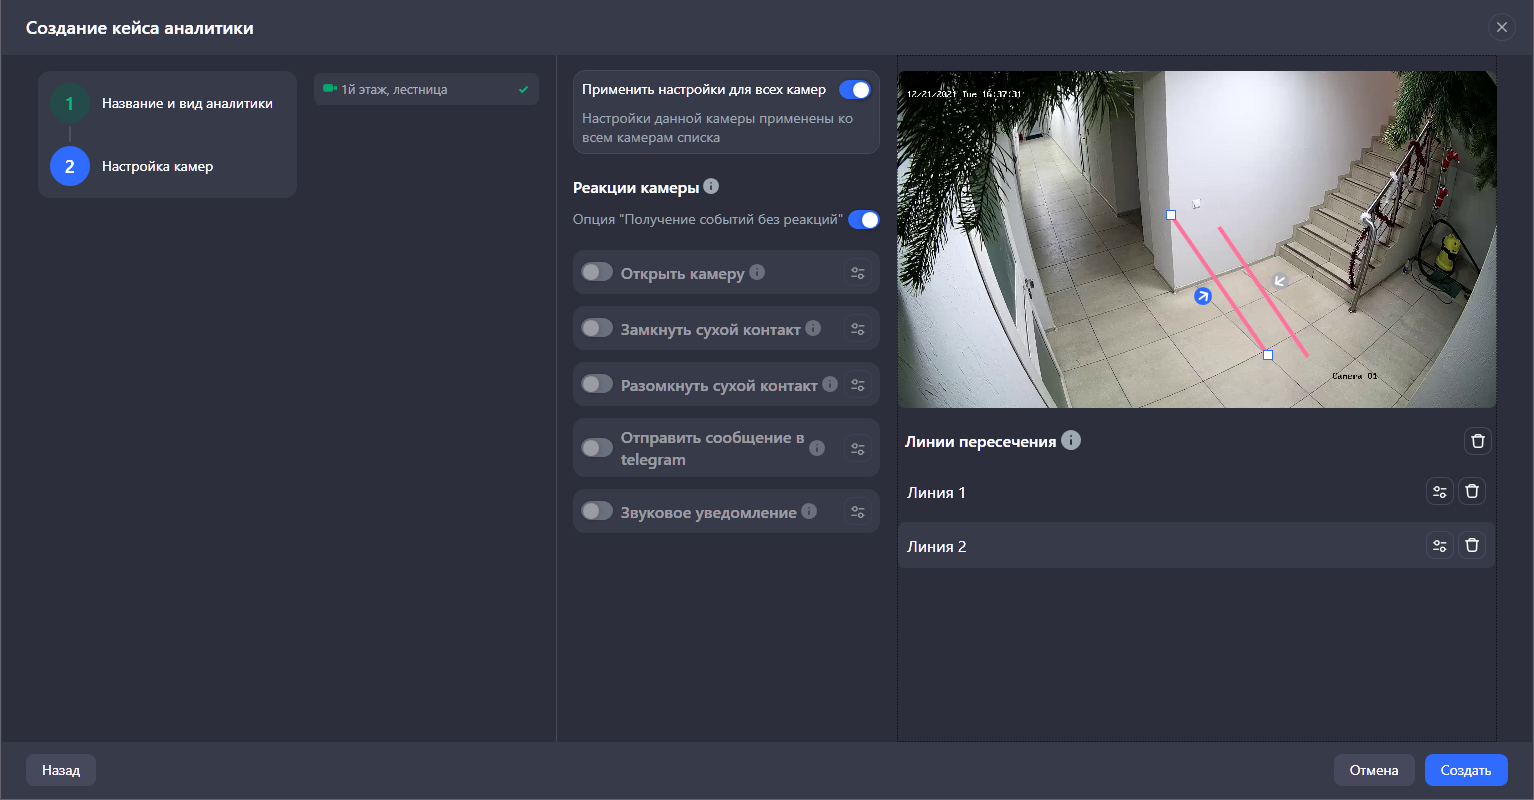Open settings for Звуковое уведомление reaction

pyautogui.click(x=857, y=512)
